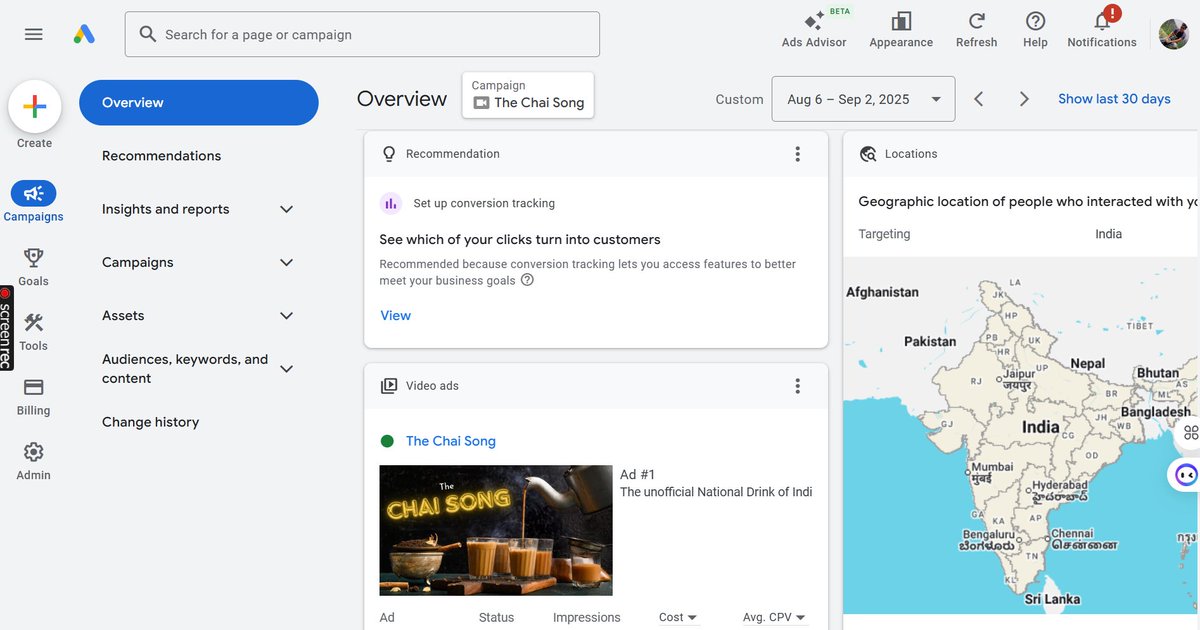Image resolution: width=1200 pixels, height=630 pixels.
Task: Open the Avg. CPV column dropdown
Action: pos(774,617)
